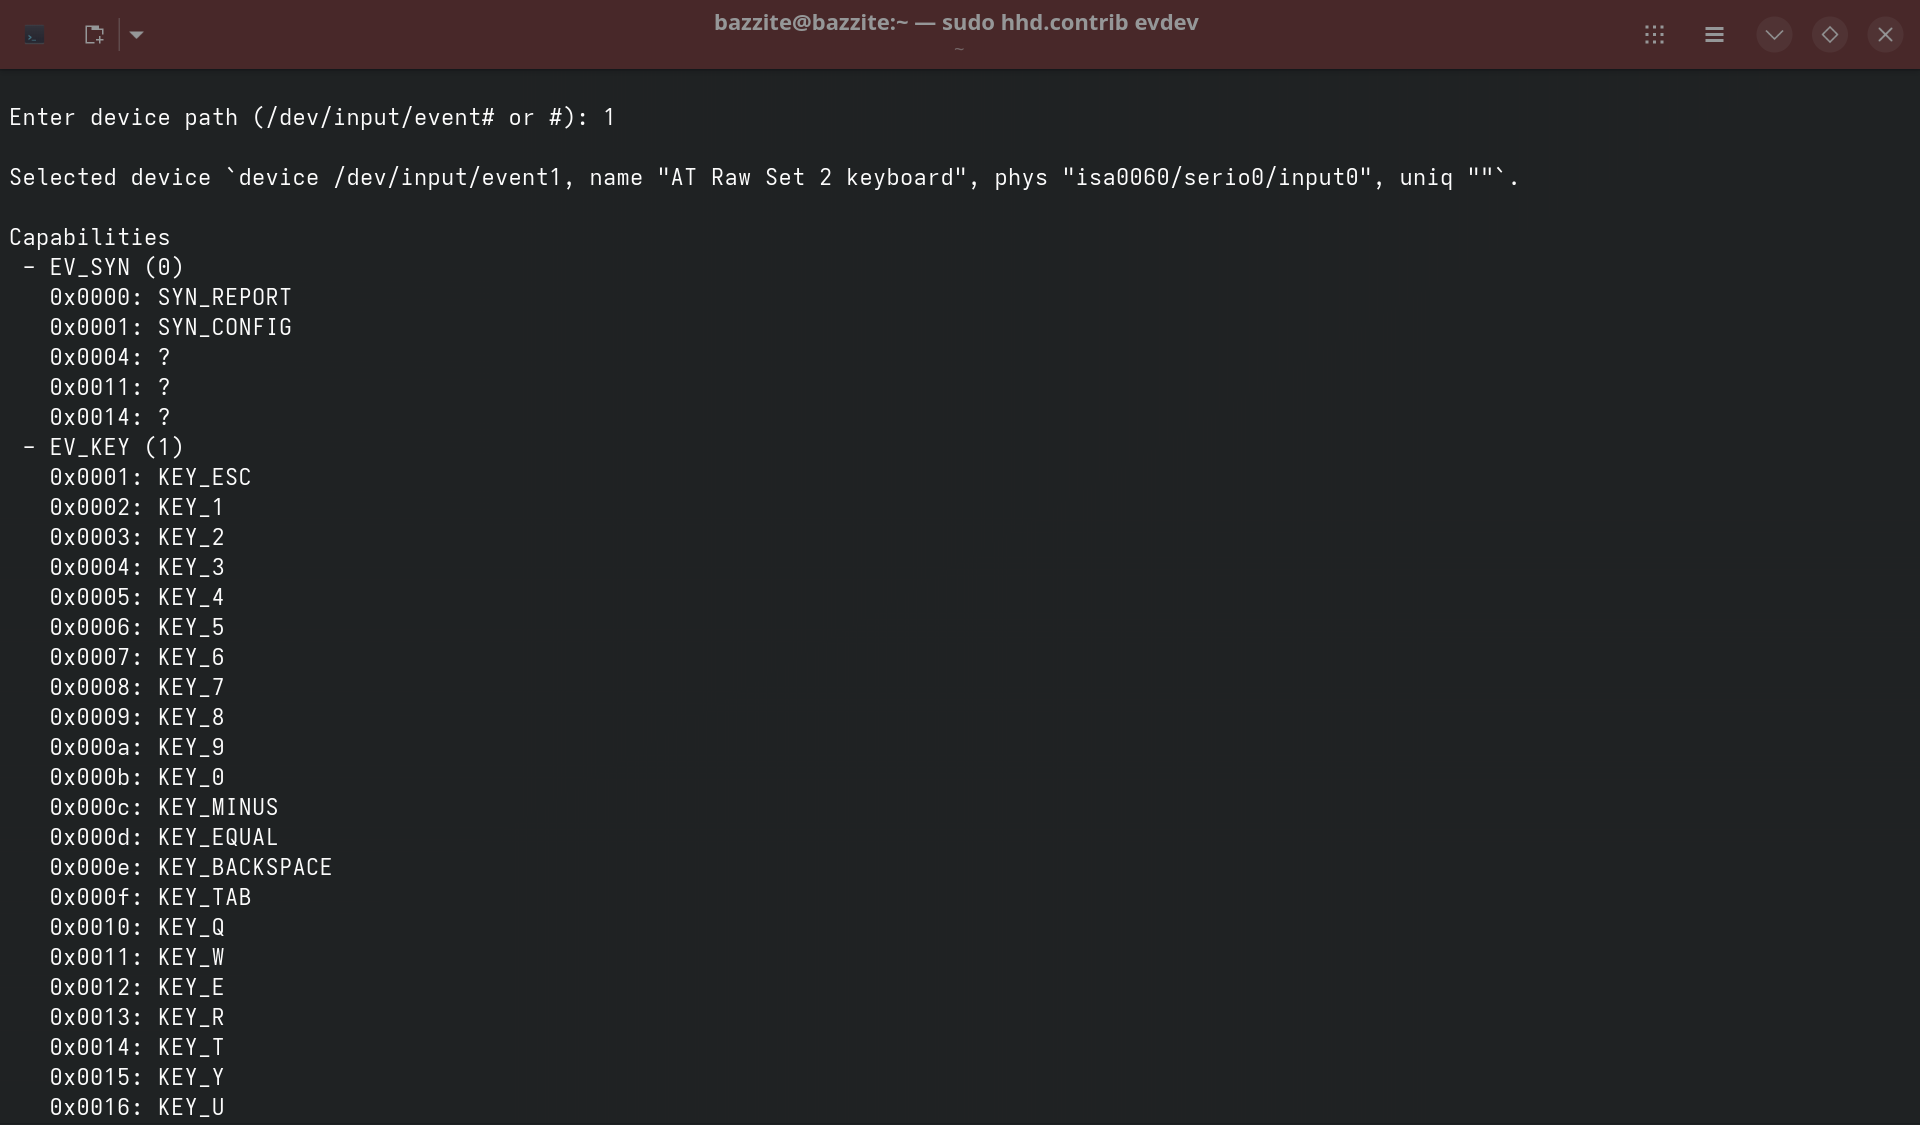This screenshot has width=1920, height=1125.
Task: Open the hamburger main menu
Action: coord(1714,35)
